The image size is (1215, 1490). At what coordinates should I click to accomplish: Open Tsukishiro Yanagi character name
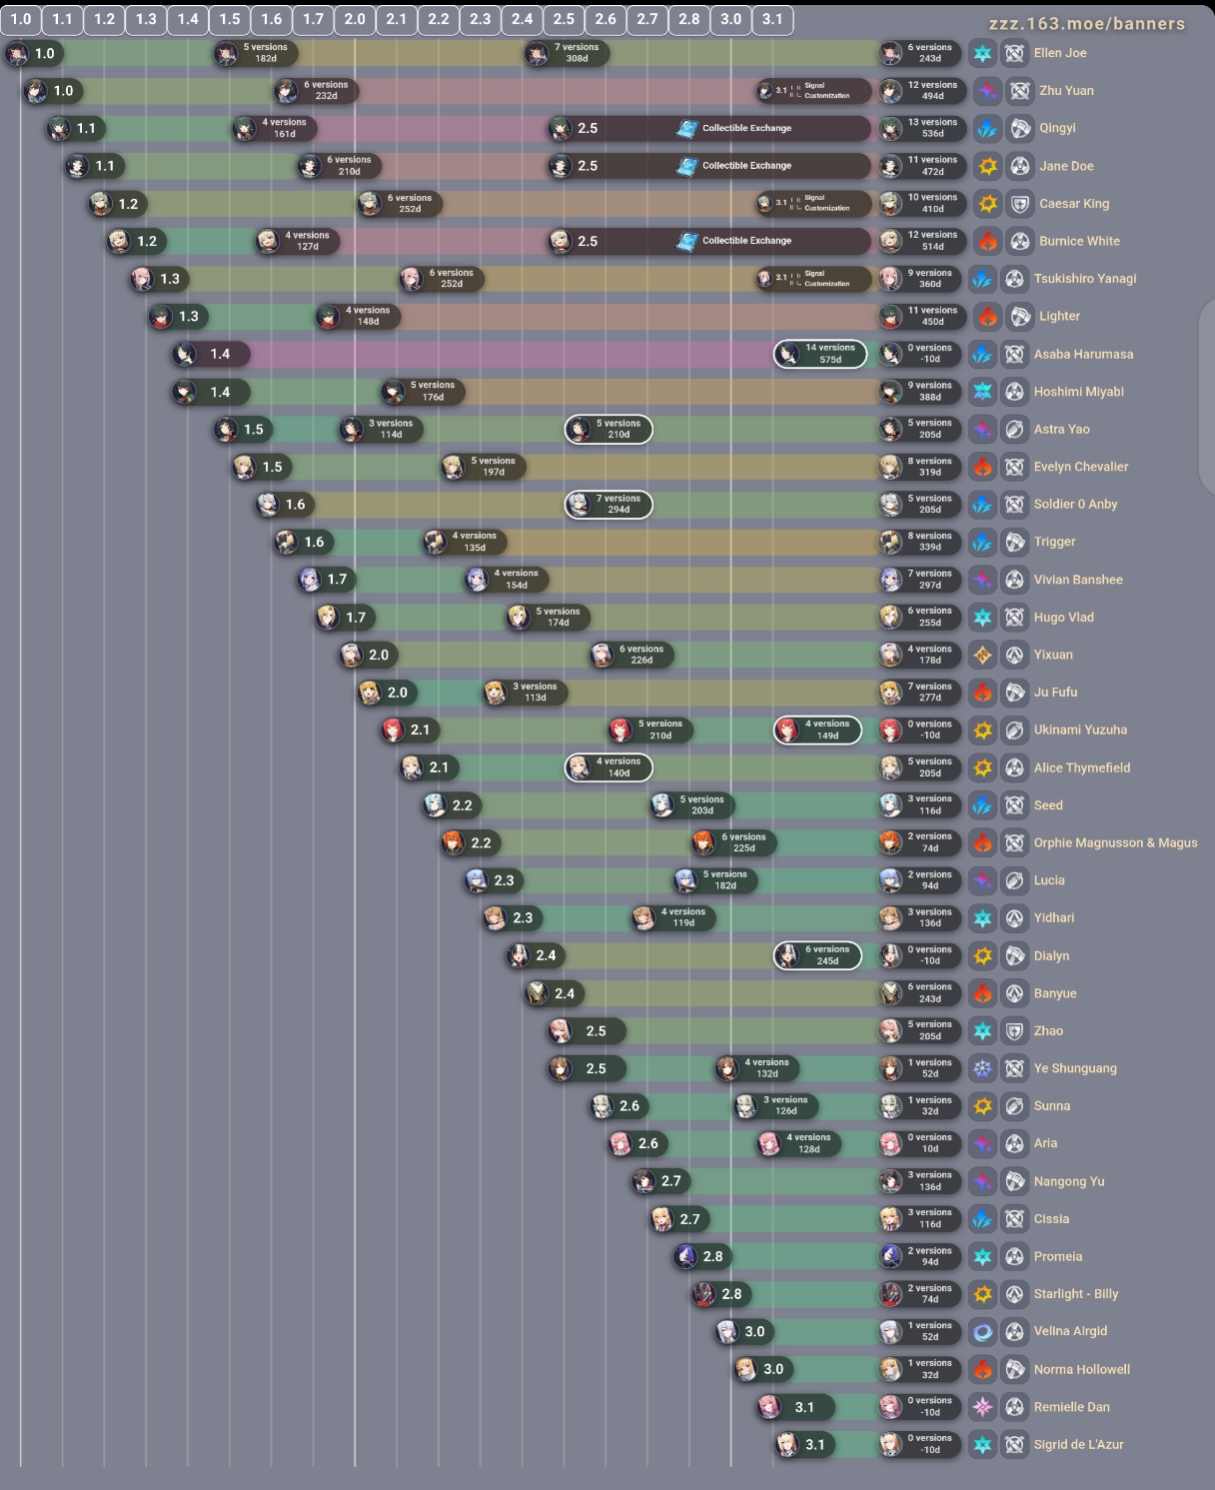pos(1085,279)
